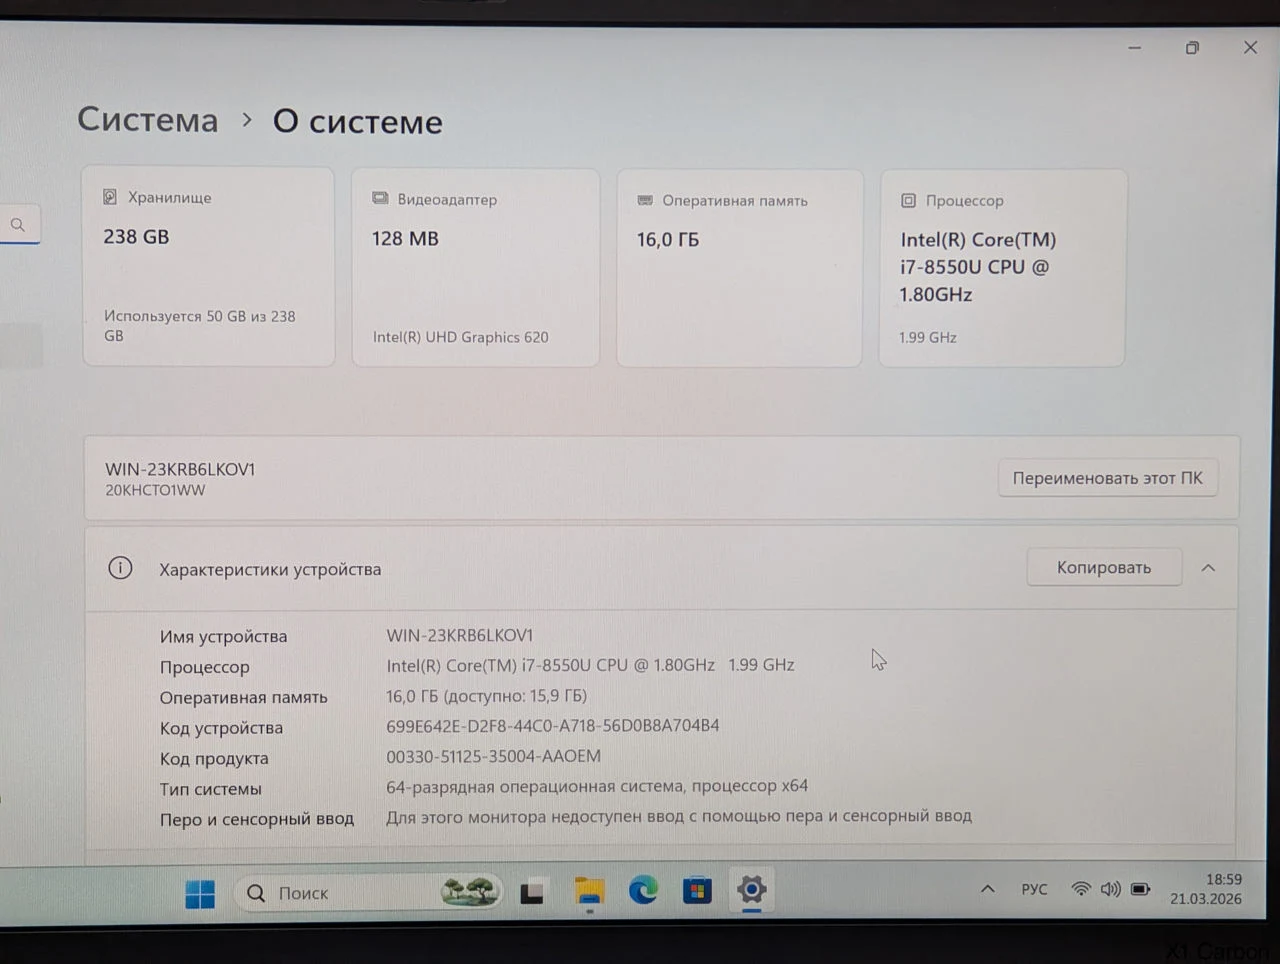This screenshot has width=1280, height=964.
Task: Open Microsoft Store from the taskbar
Action: click(697, 890)
